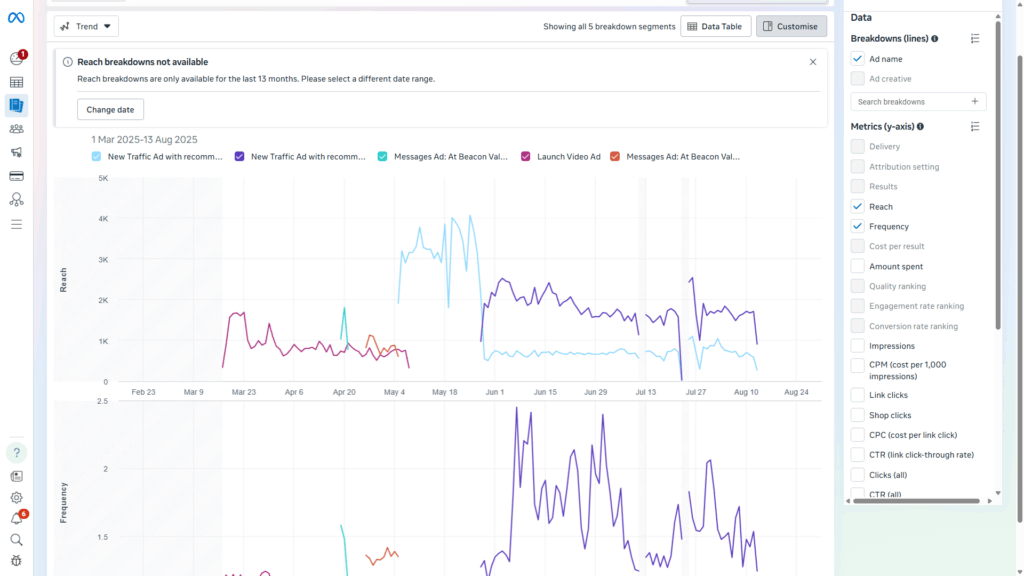The width and height of the screenshot is (1024, 576).
Task: Select the Ads reporting sidebar icon
Action: click(16, 105)
